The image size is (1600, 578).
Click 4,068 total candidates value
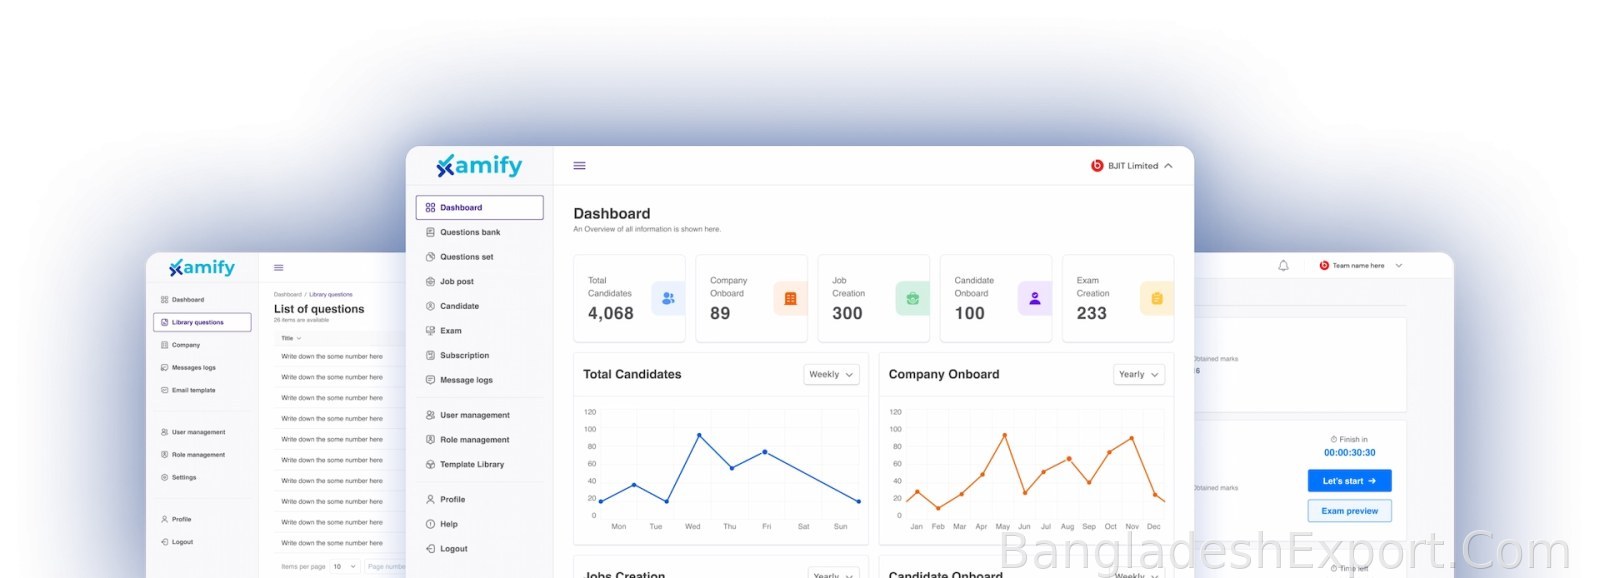pyautogui.click(x=611, y=313)
